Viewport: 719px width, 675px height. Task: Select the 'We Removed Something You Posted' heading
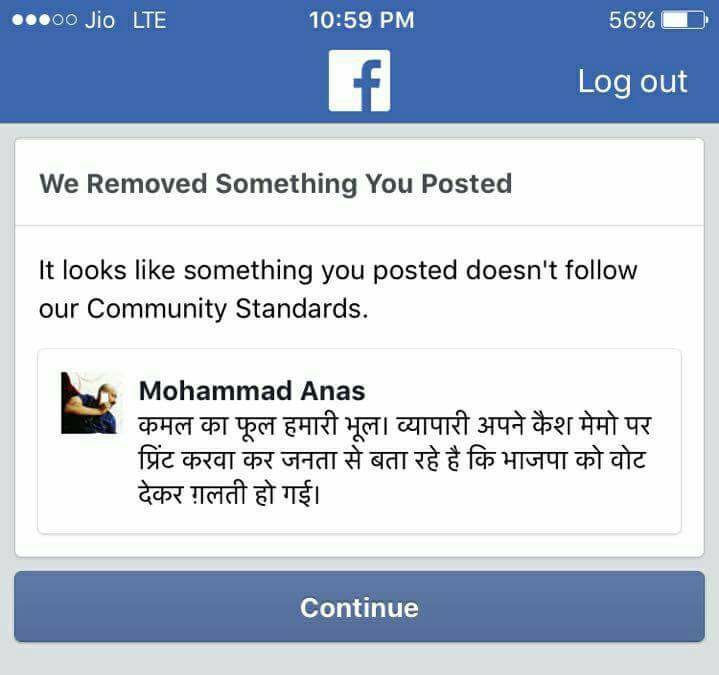coord(276,184)
